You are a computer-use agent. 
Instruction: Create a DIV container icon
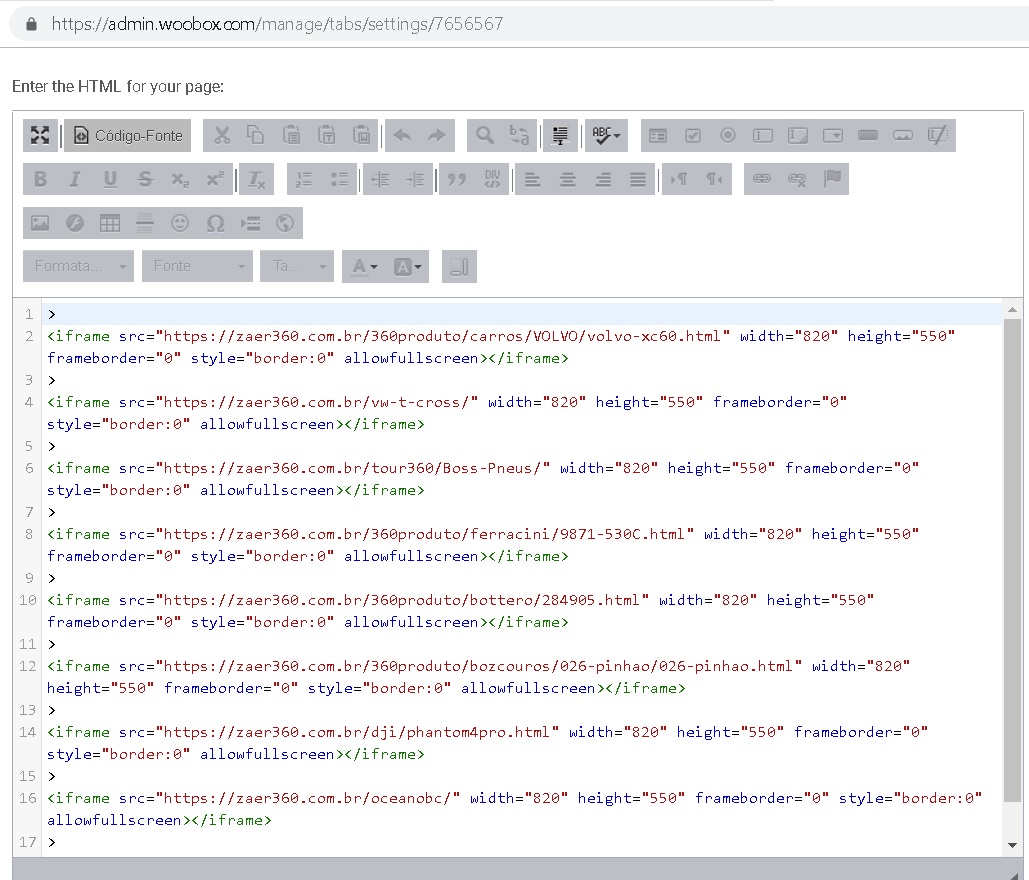[492, 179]
